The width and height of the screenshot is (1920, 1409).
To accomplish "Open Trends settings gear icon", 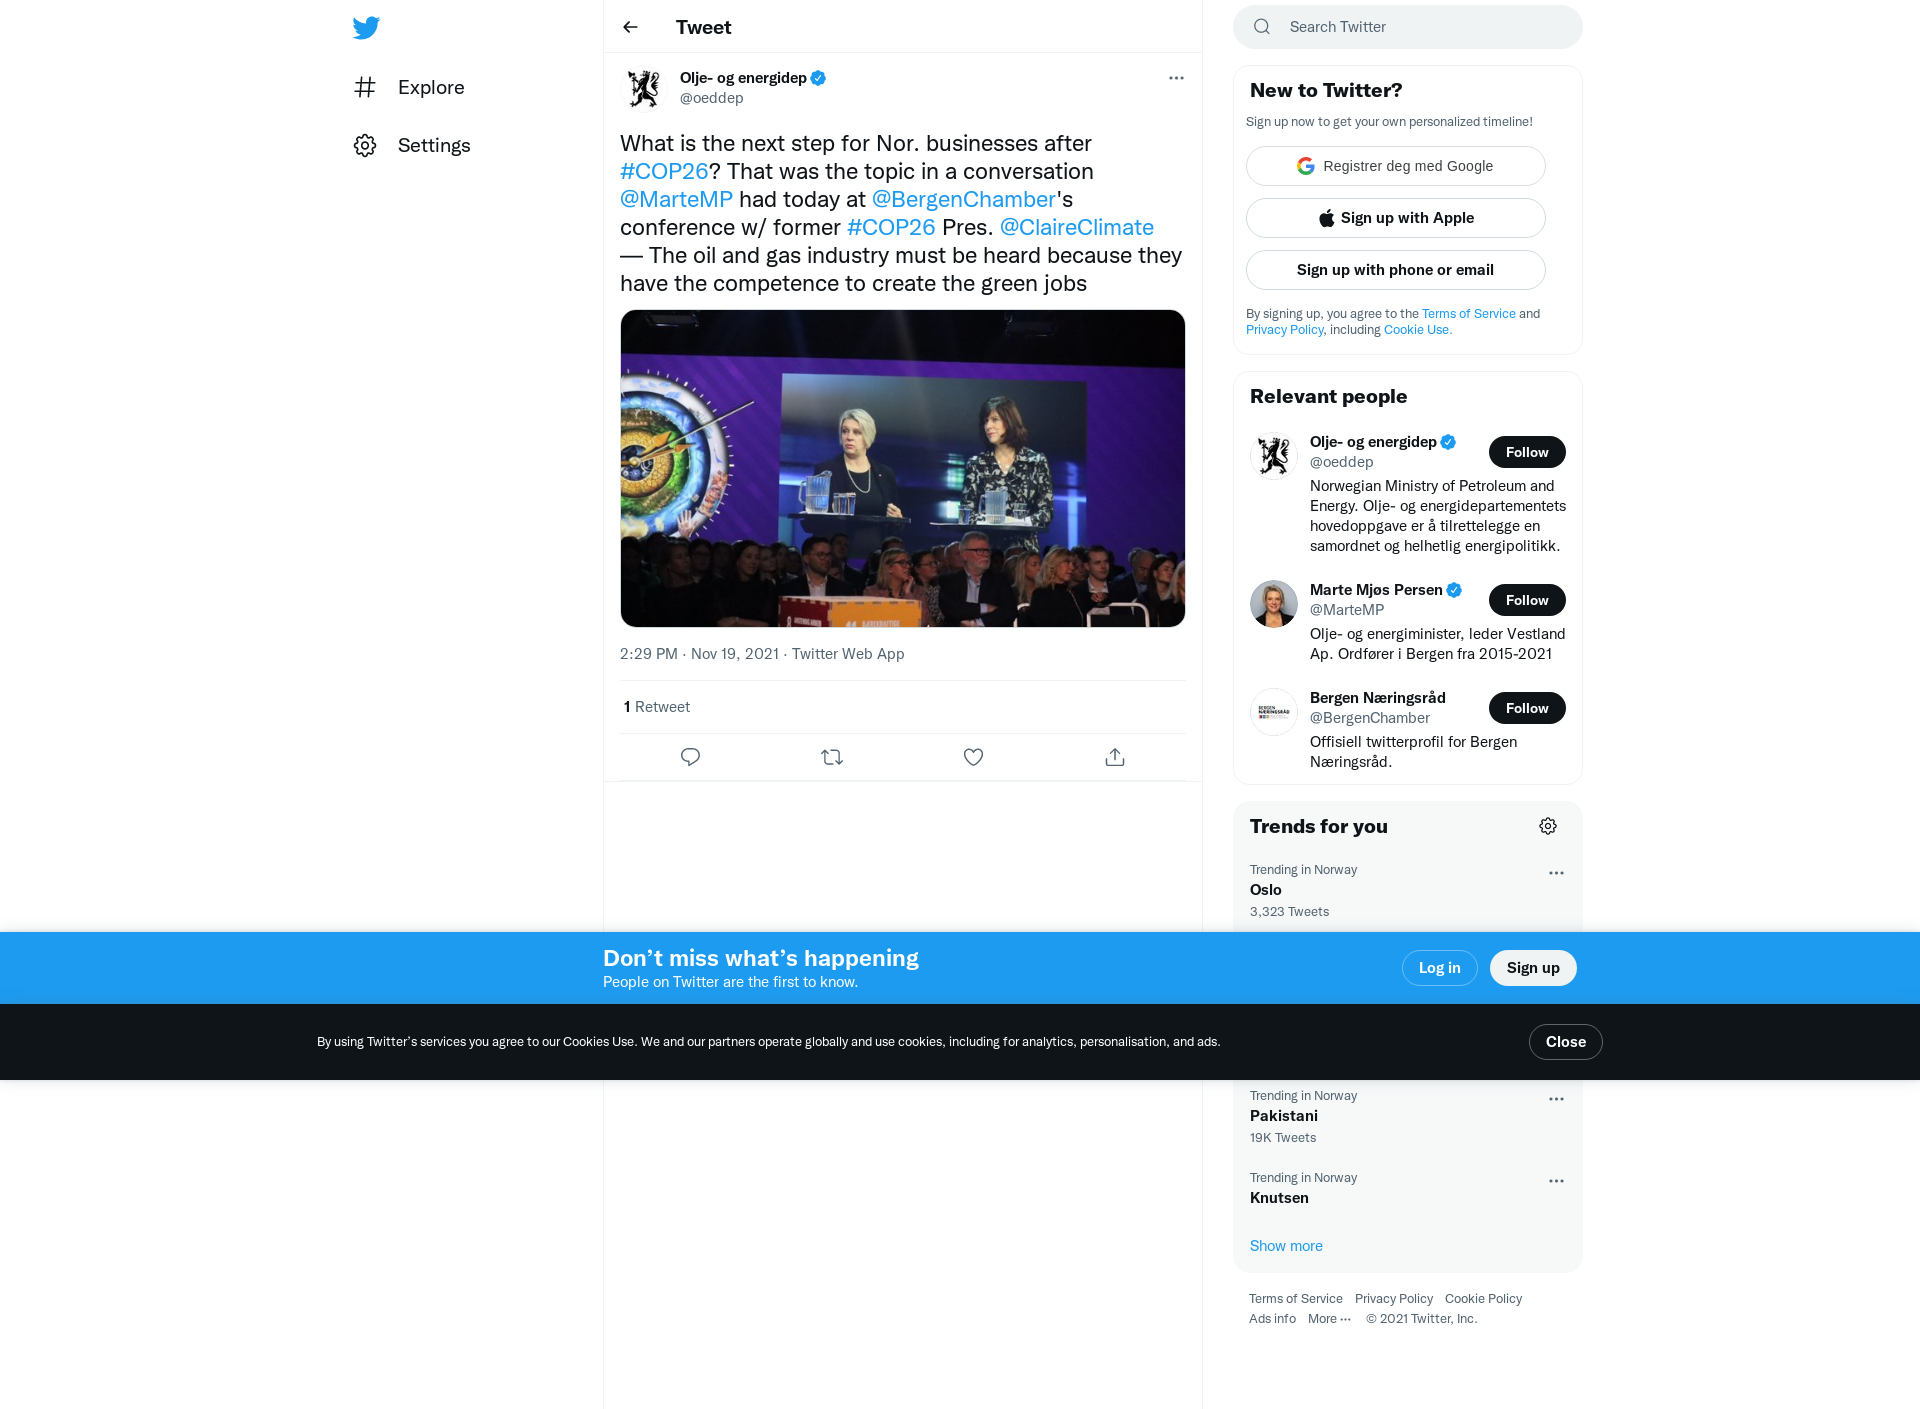I will (1548, 826).
